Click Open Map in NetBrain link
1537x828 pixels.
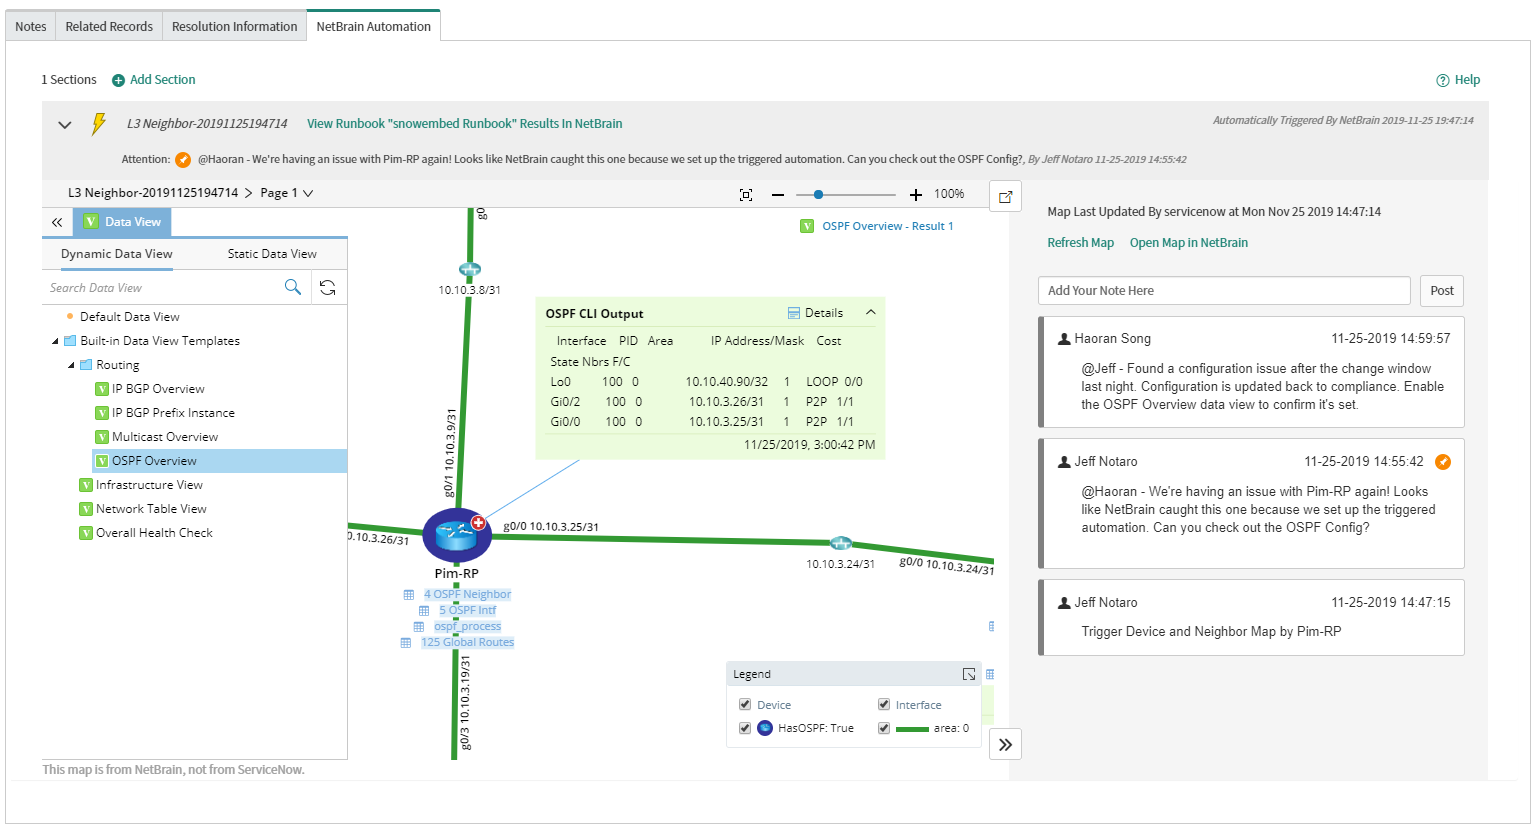pos(1189,243)
